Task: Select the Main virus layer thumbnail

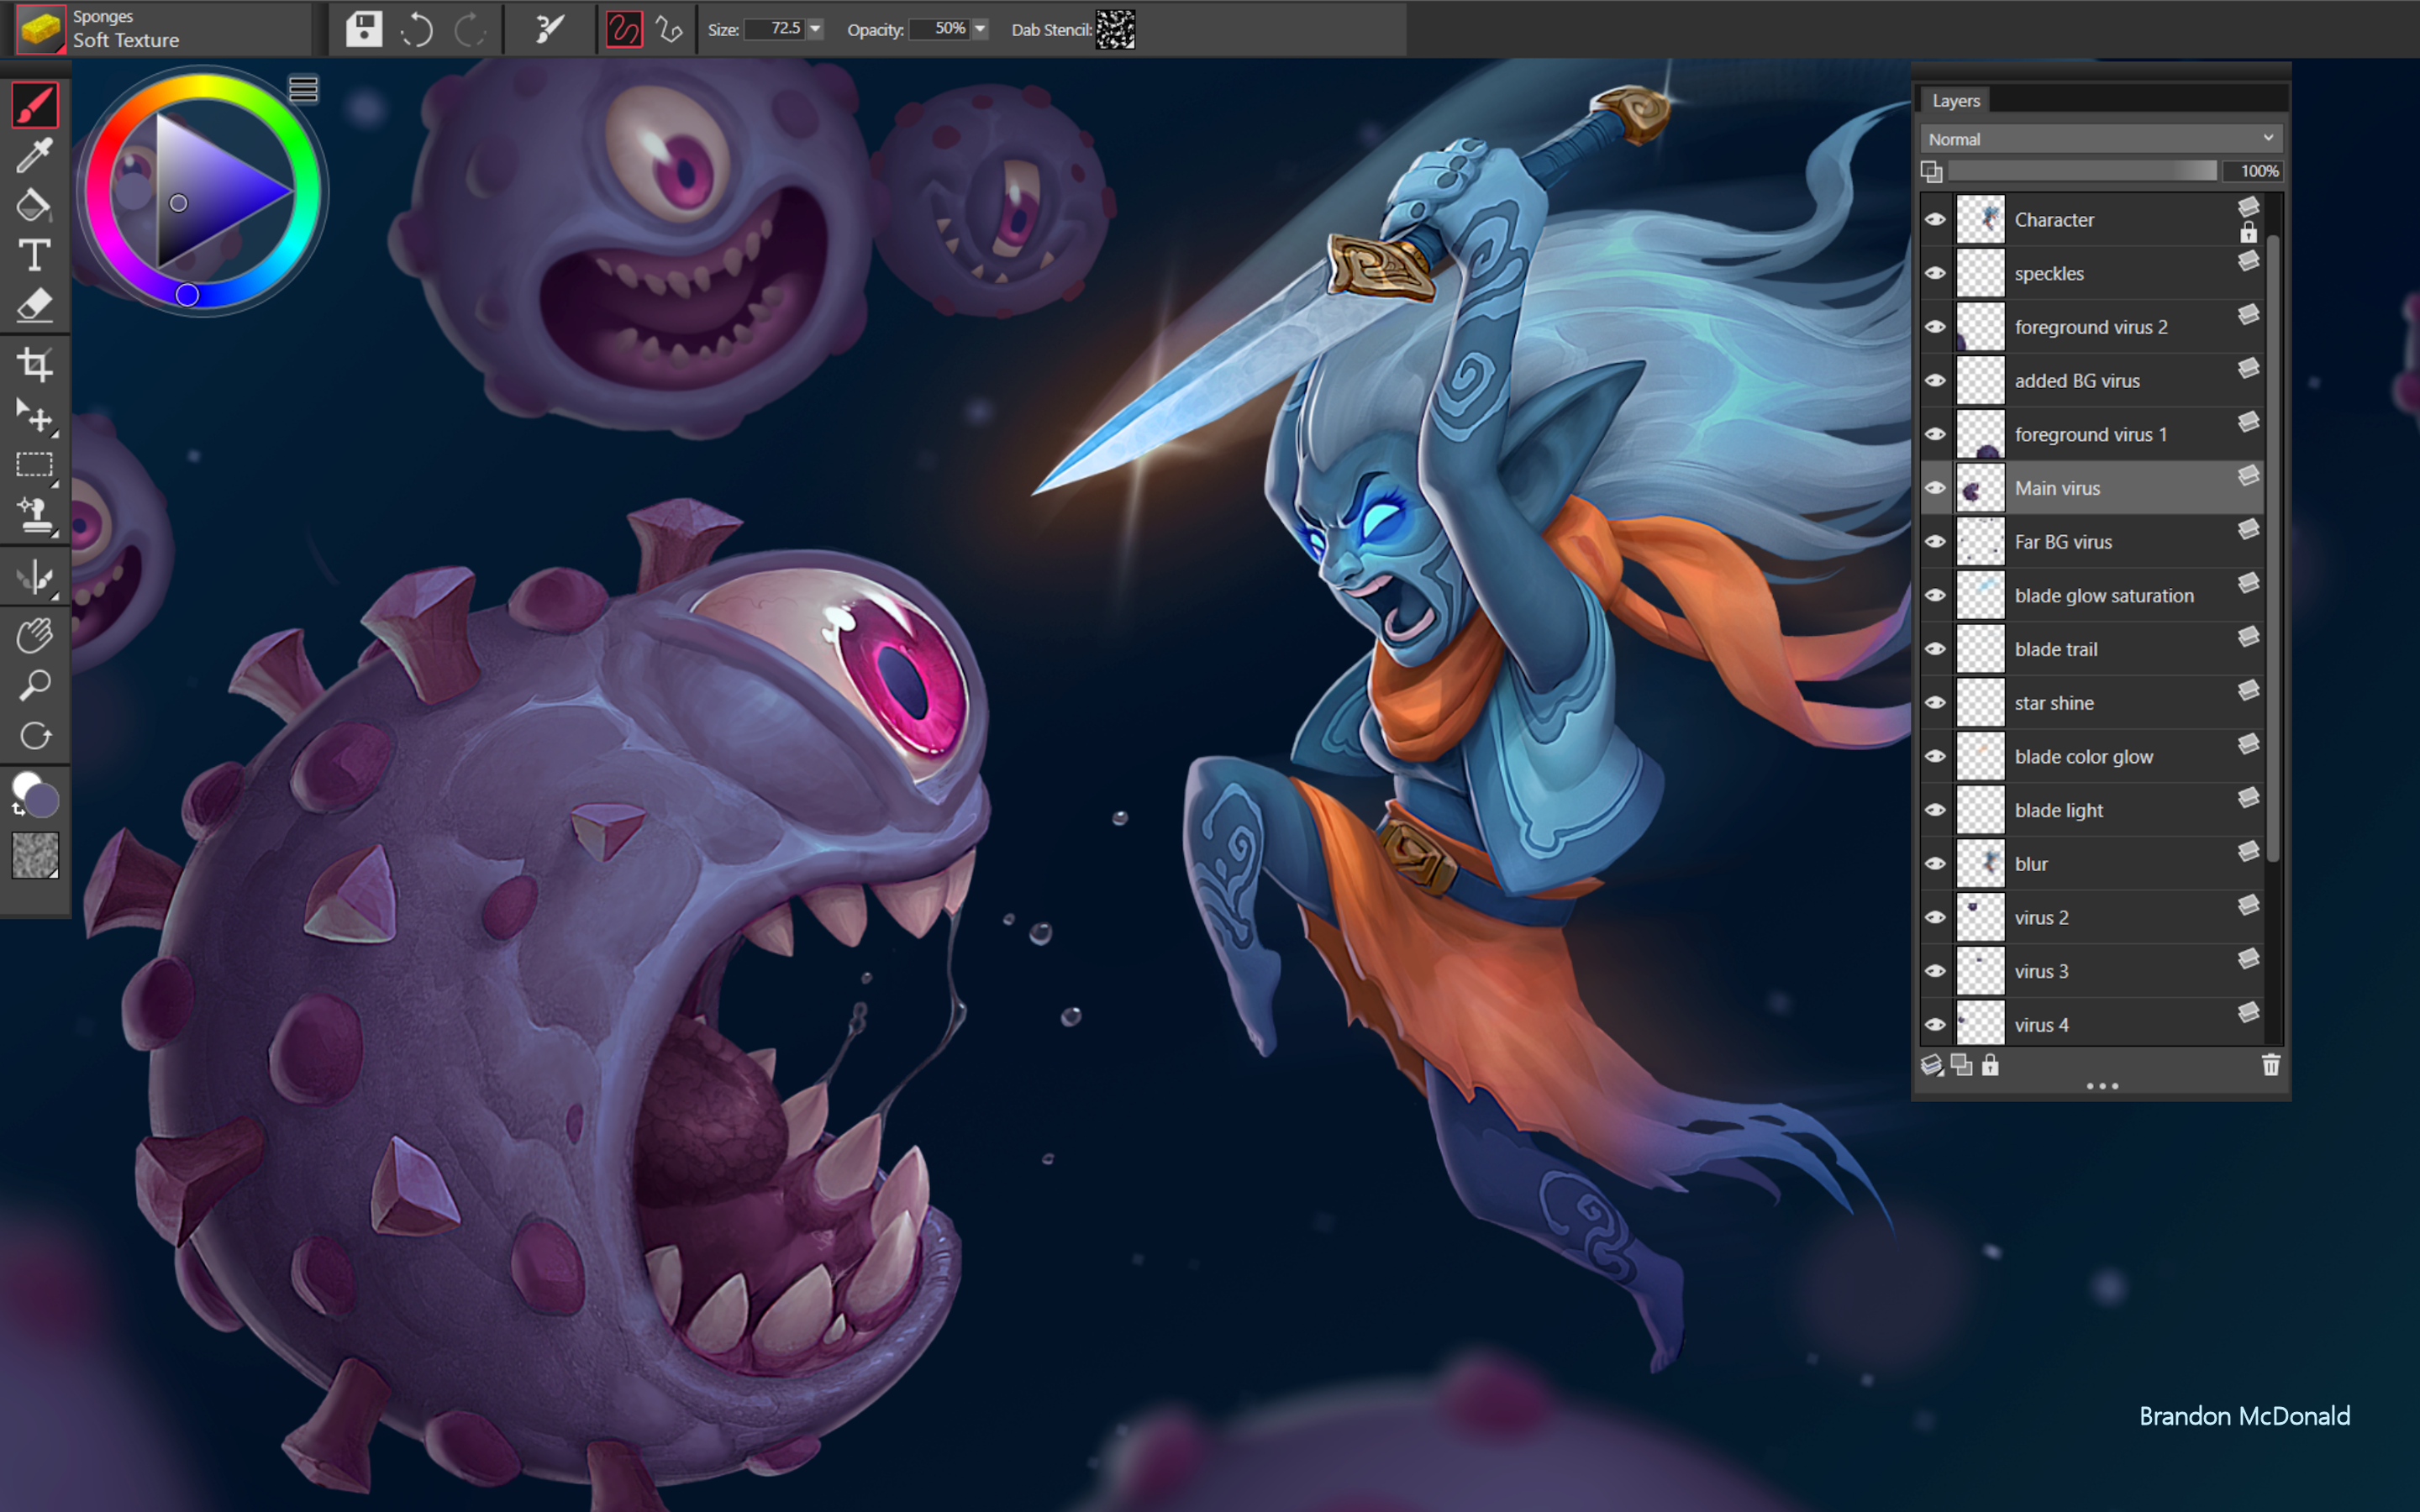Action: [x=1981, y=487]
